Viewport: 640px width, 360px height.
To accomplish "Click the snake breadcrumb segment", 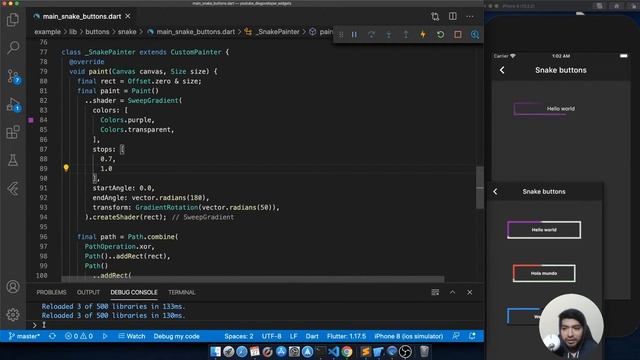I will click(127, 32).
